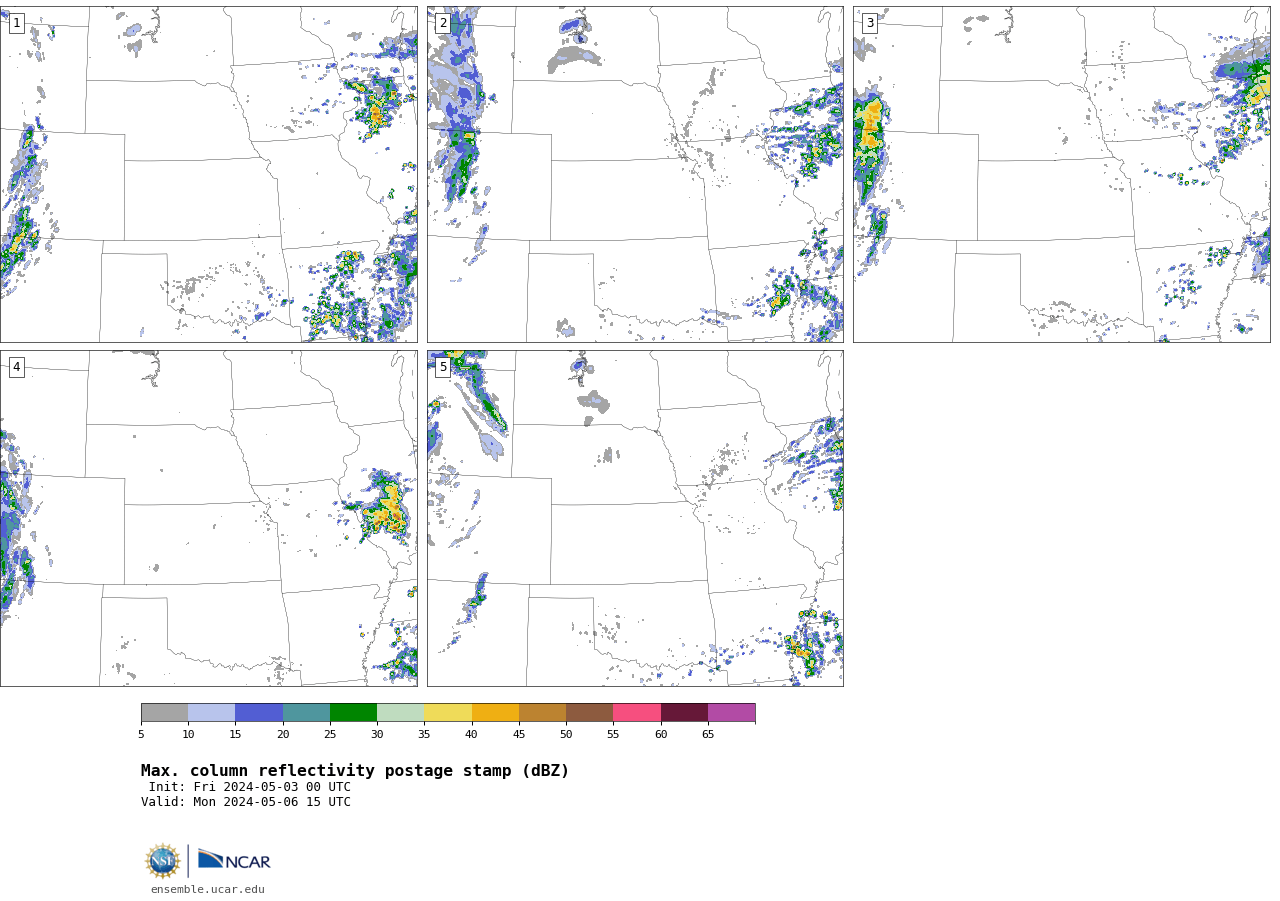Click the colorbar tick label 5
Image resolution: width=1280 pixels, height=901 pixels.
(x=141, y=735)
